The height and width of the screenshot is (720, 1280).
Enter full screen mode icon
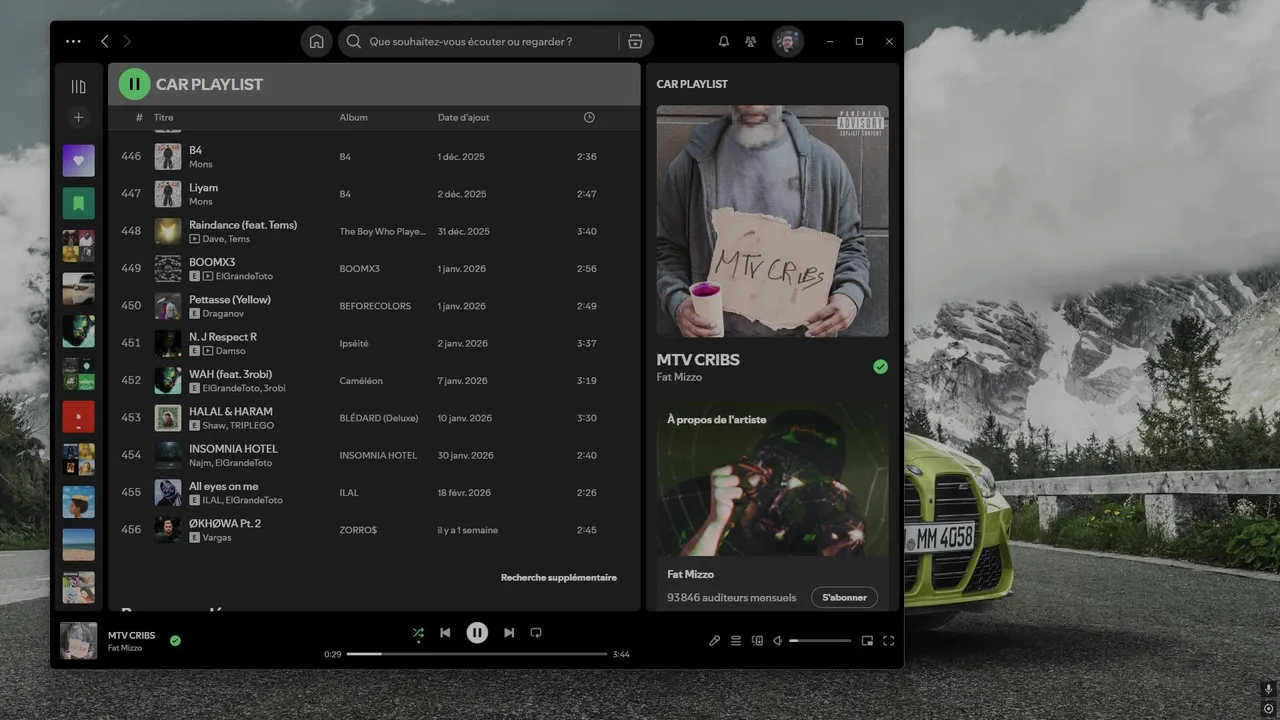[888, 641]
